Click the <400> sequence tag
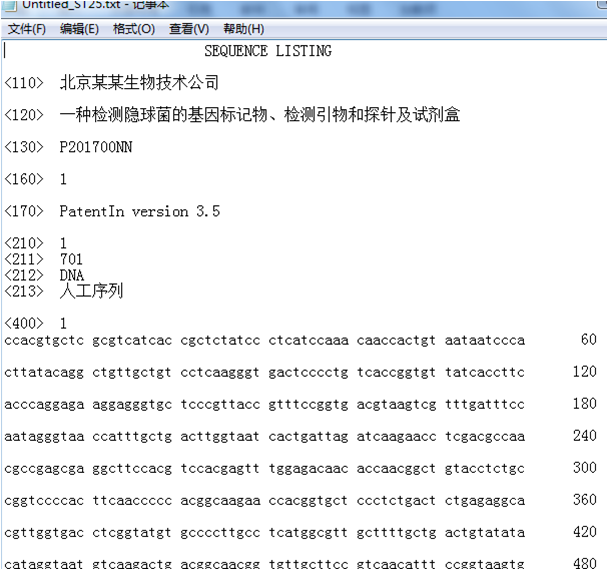Screen dimensions: 608x570 (23, 324)
